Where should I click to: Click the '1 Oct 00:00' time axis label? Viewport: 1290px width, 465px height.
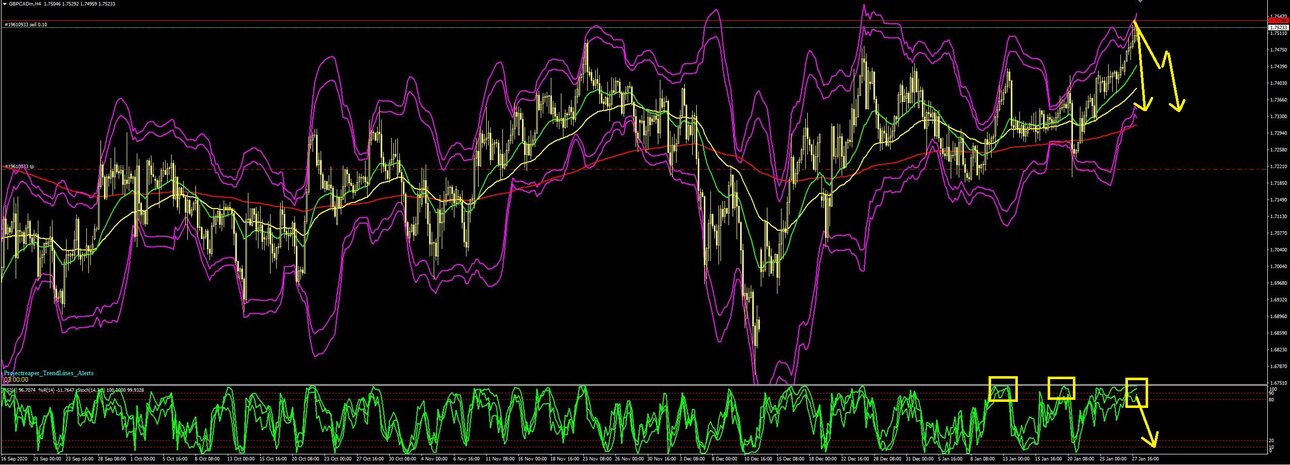tap(142, 459)
